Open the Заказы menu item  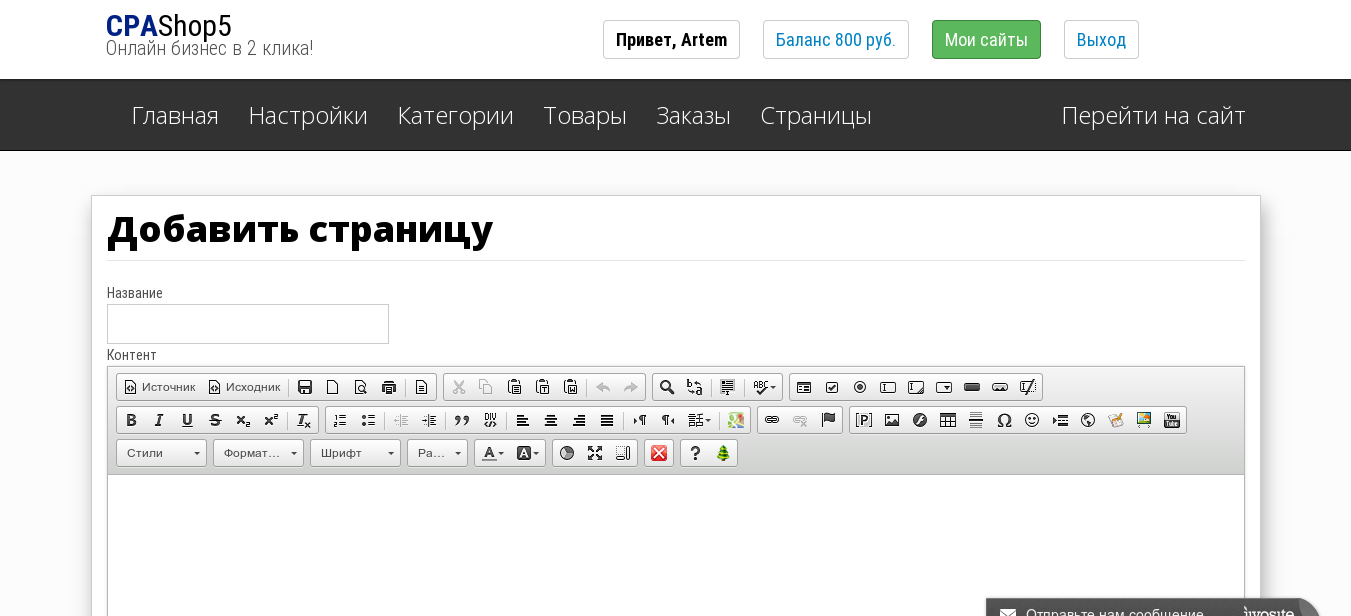(693, 115)
